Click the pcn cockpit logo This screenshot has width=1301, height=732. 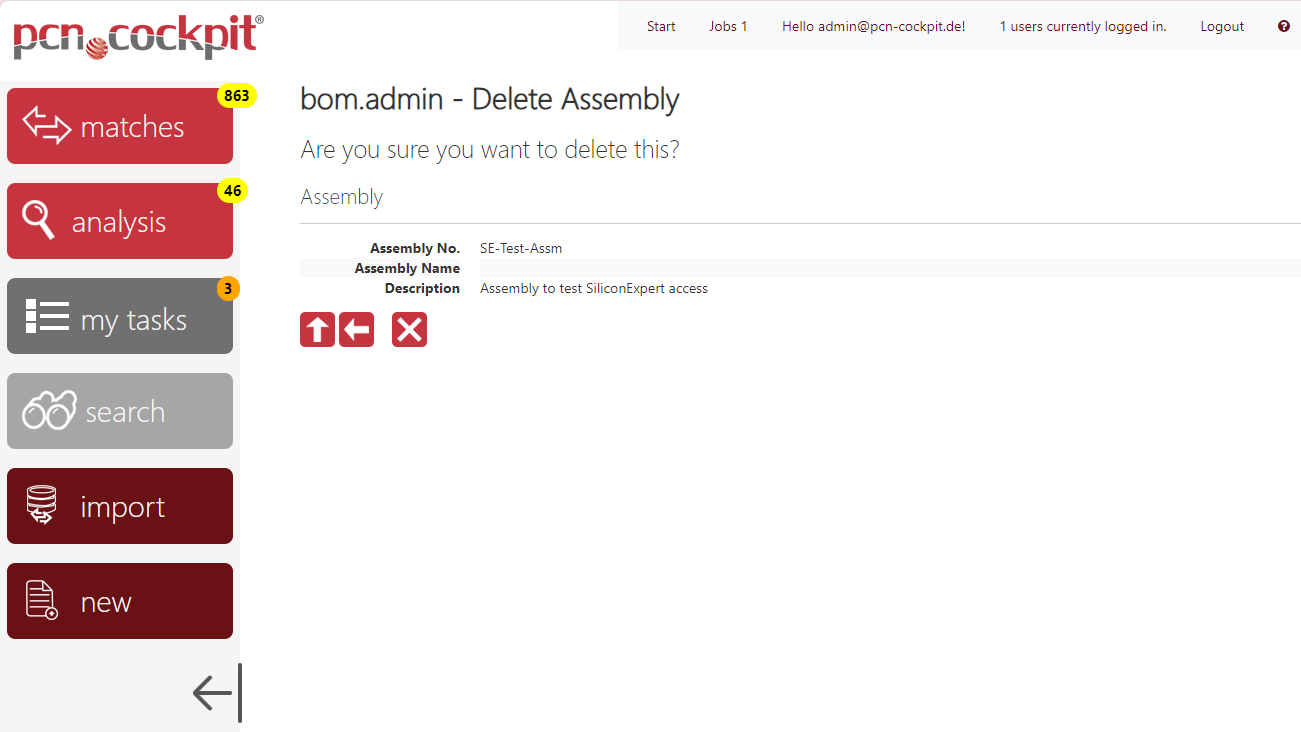pos(138,38)
